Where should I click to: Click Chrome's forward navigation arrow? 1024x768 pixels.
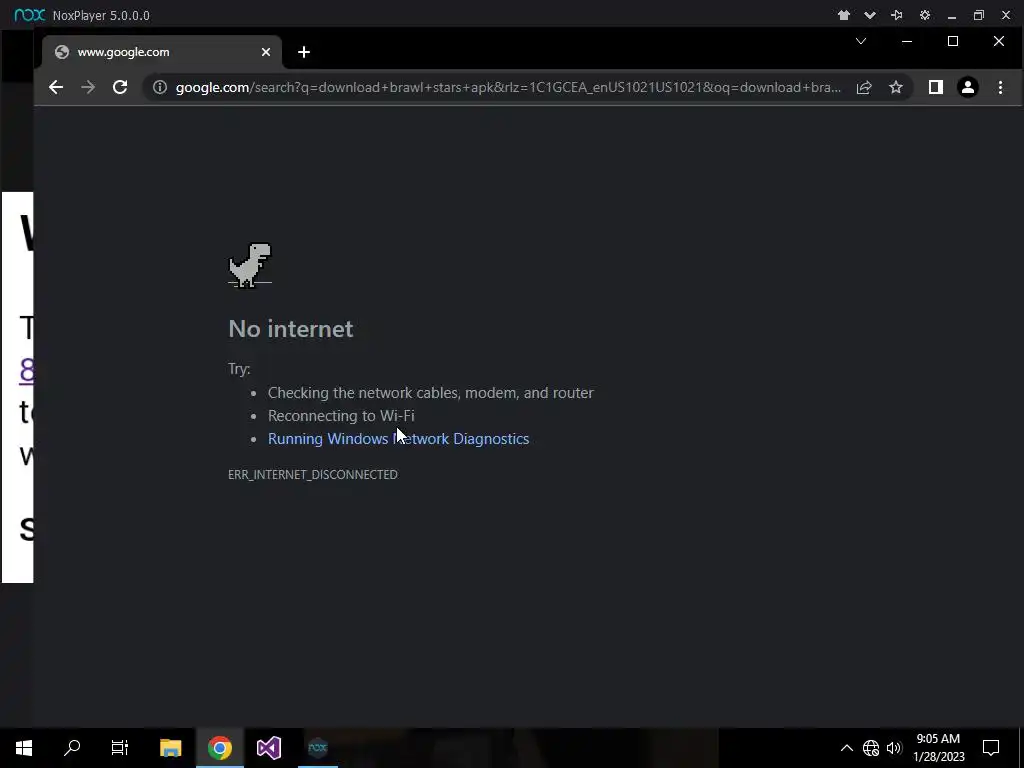(88, 88)
